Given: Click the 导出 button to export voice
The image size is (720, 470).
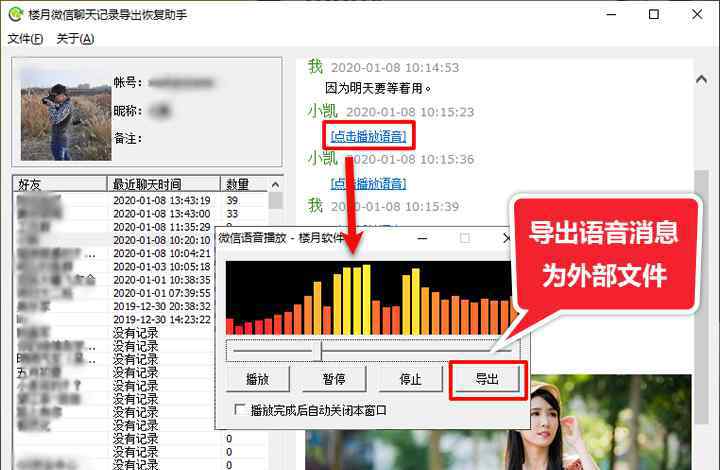Looking at the screenshot, I should point(487,379).
